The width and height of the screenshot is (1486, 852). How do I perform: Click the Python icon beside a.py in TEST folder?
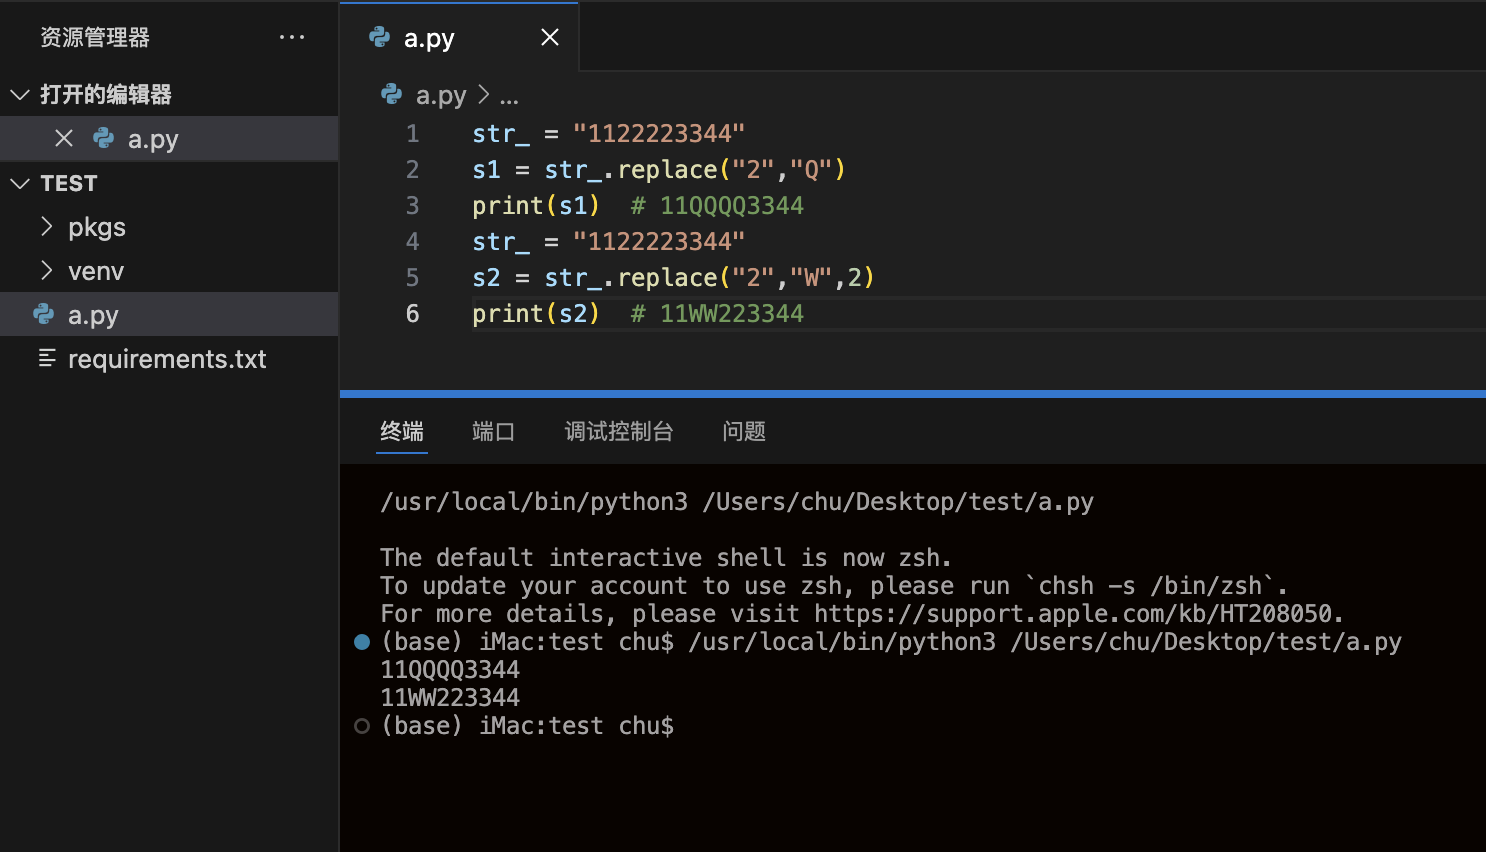point(44,315)
